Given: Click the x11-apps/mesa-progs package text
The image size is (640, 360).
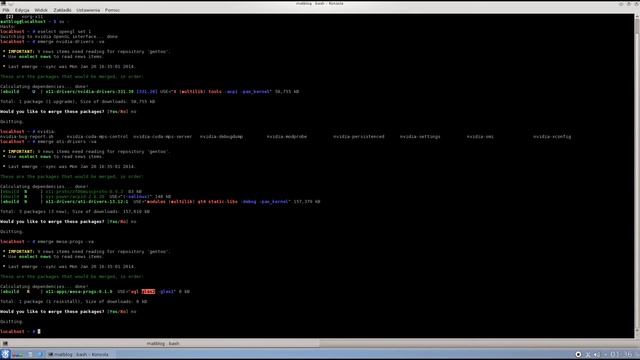Looking at the screenshot, I should tap(79, 291).
